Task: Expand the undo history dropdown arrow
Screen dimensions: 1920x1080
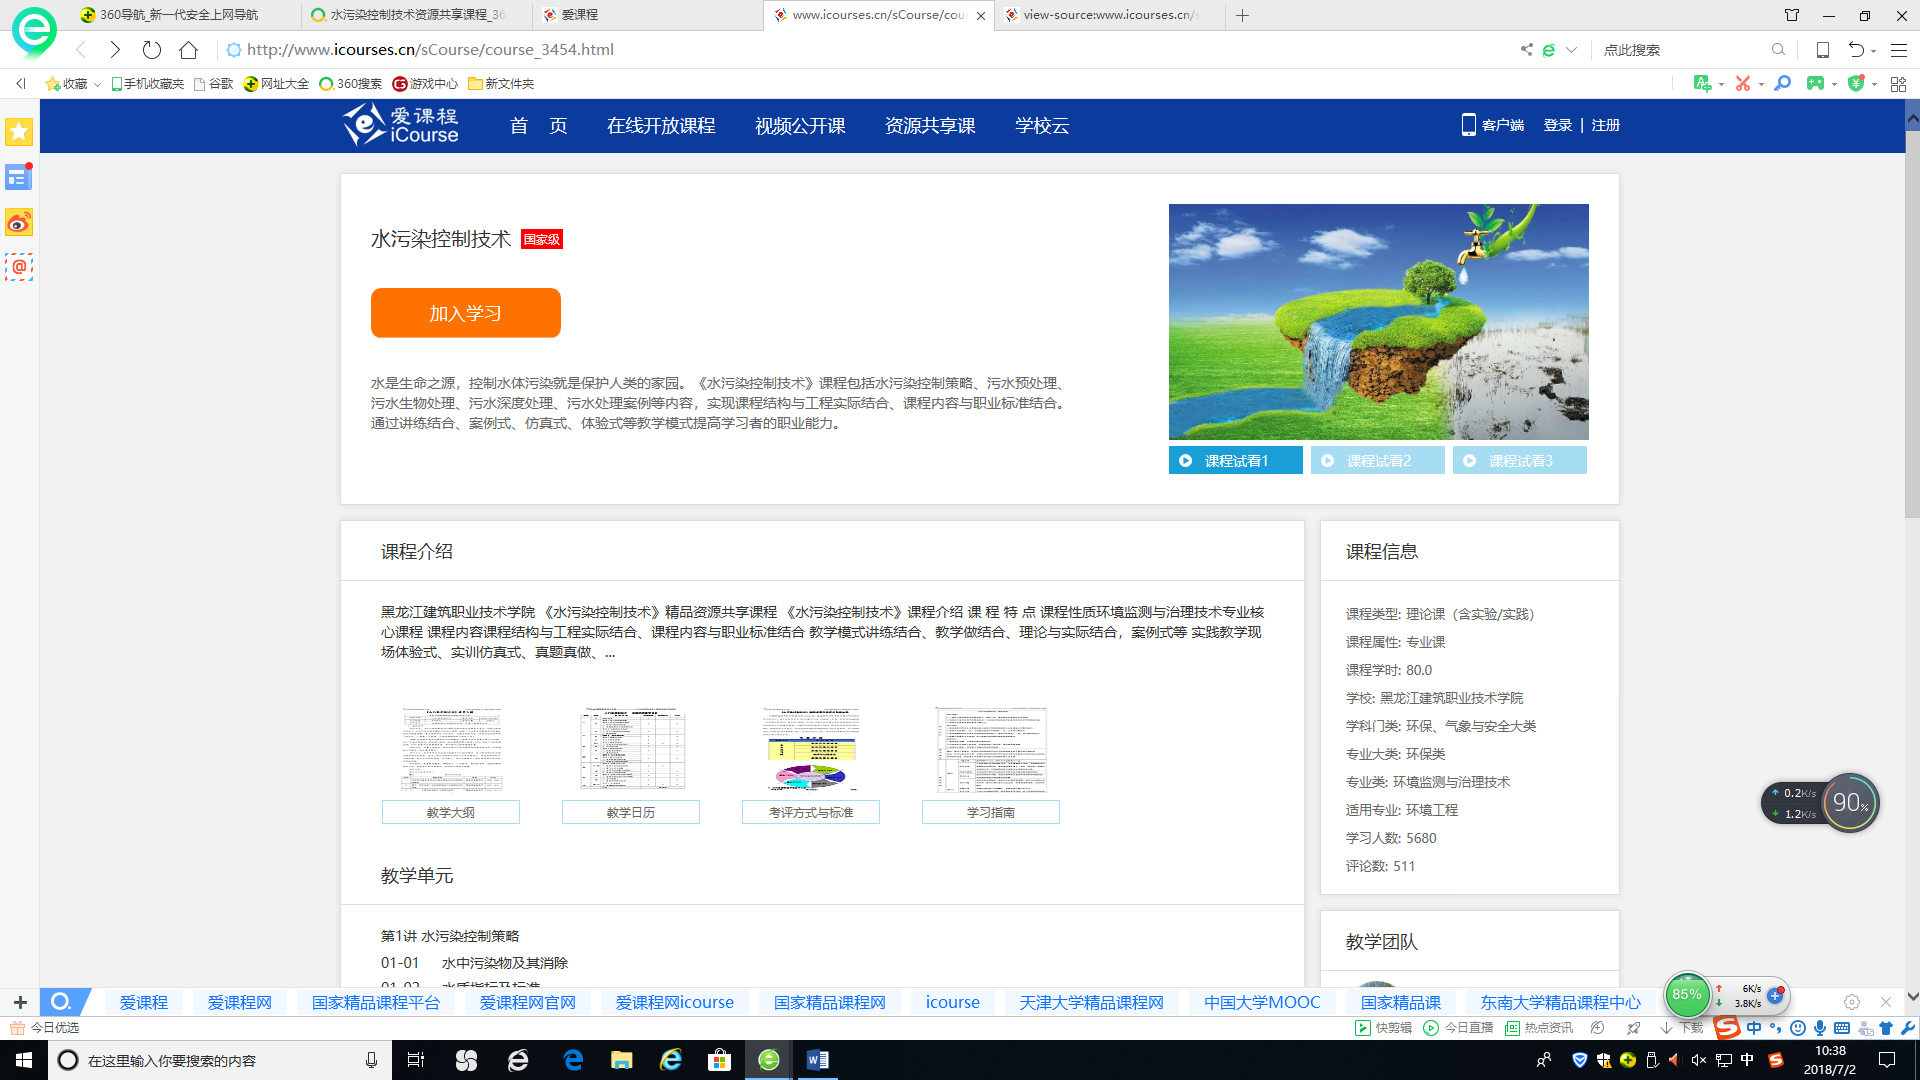Action: click(1873, 50)
